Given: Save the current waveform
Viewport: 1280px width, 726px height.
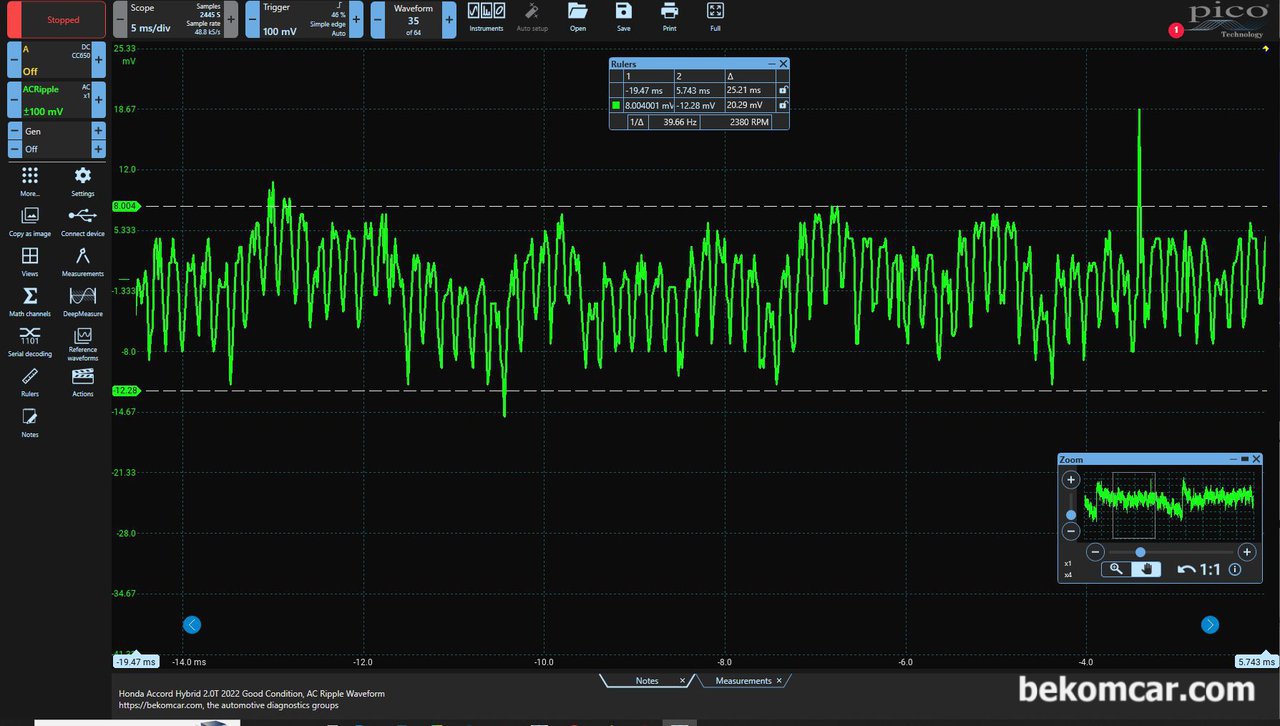Looking at the screenshot, I should pos(624,15).
